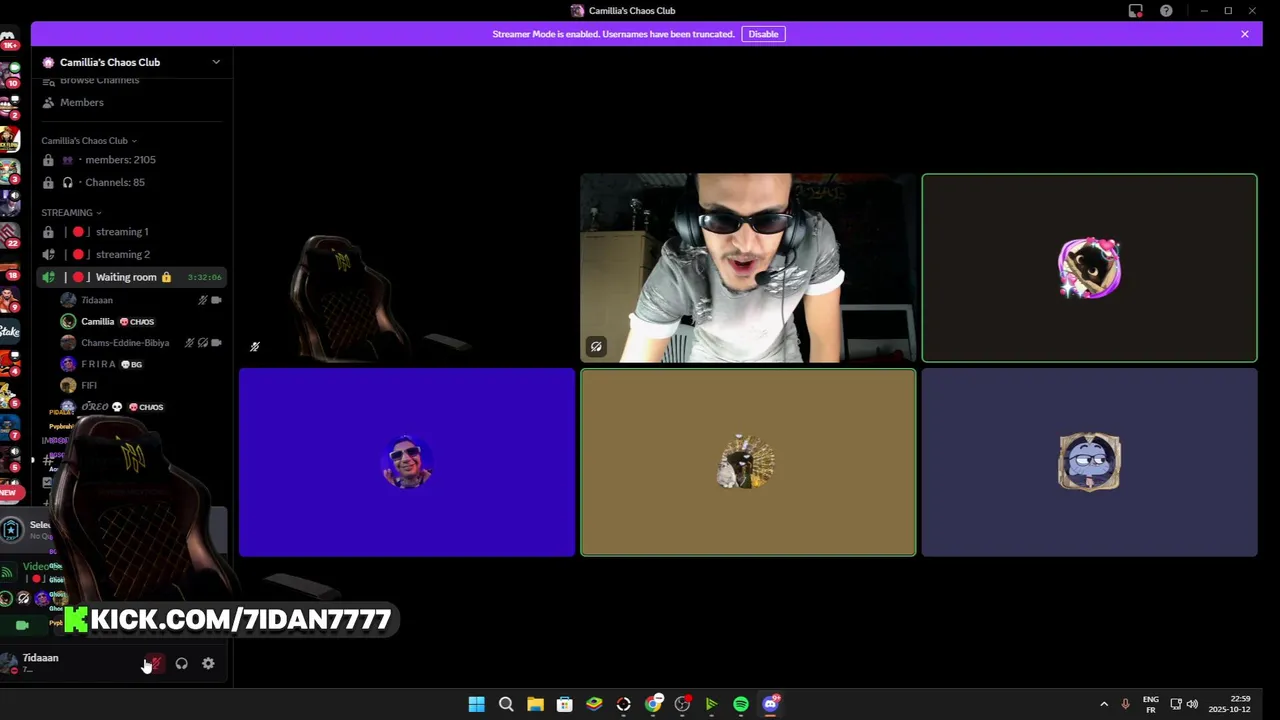
Task: Click user 7idaaan in Waiting room
Action: 97,300
